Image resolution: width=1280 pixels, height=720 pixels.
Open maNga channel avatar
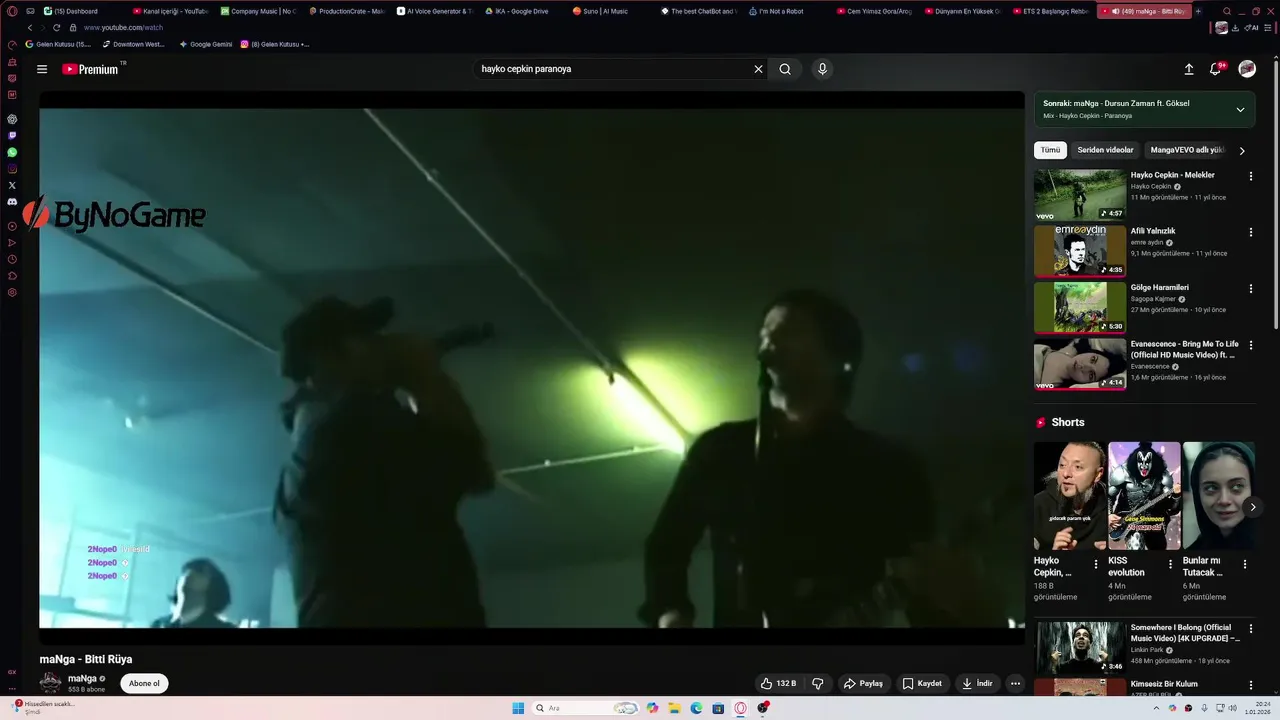point(50,683)
